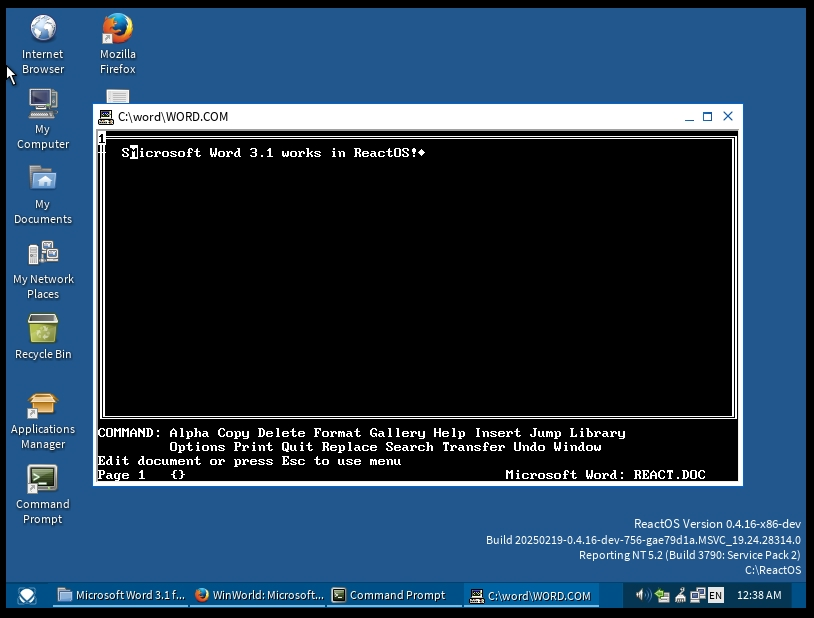The width and height of the screenshot is (814, 618).
Task: Toggle the EN language indicator in the tray
Action: pyautogui.click(x=715, y=595)
